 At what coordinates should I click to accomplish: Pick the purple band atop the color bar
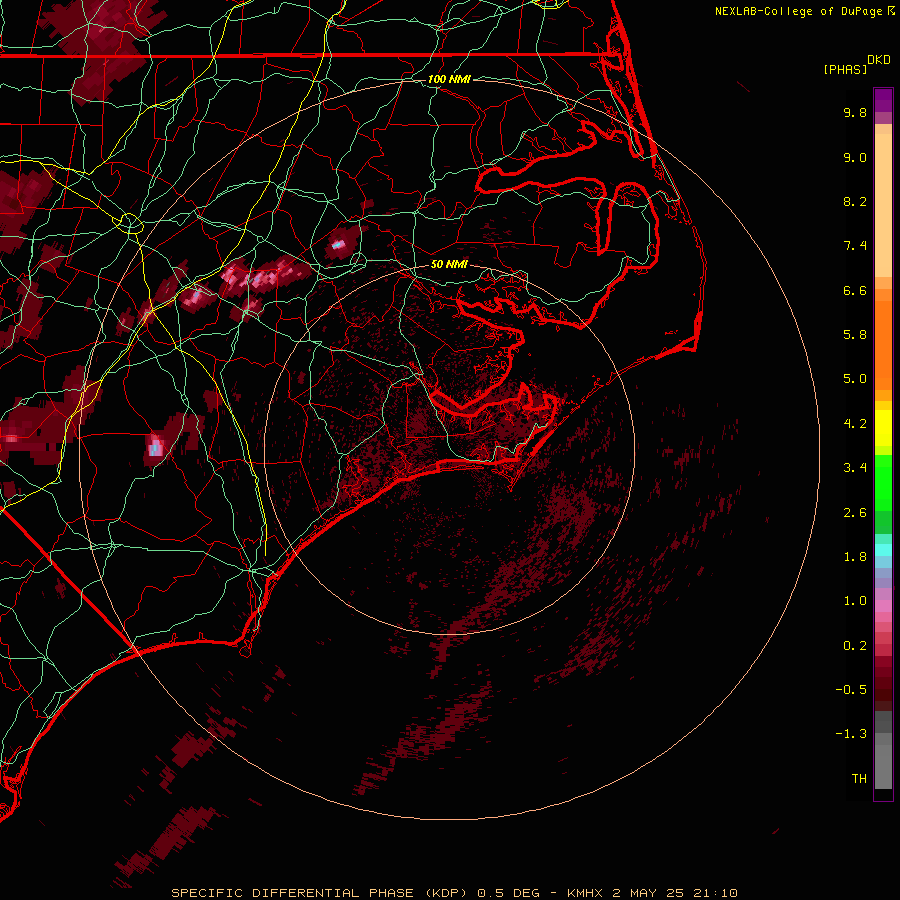coord(883,100)
